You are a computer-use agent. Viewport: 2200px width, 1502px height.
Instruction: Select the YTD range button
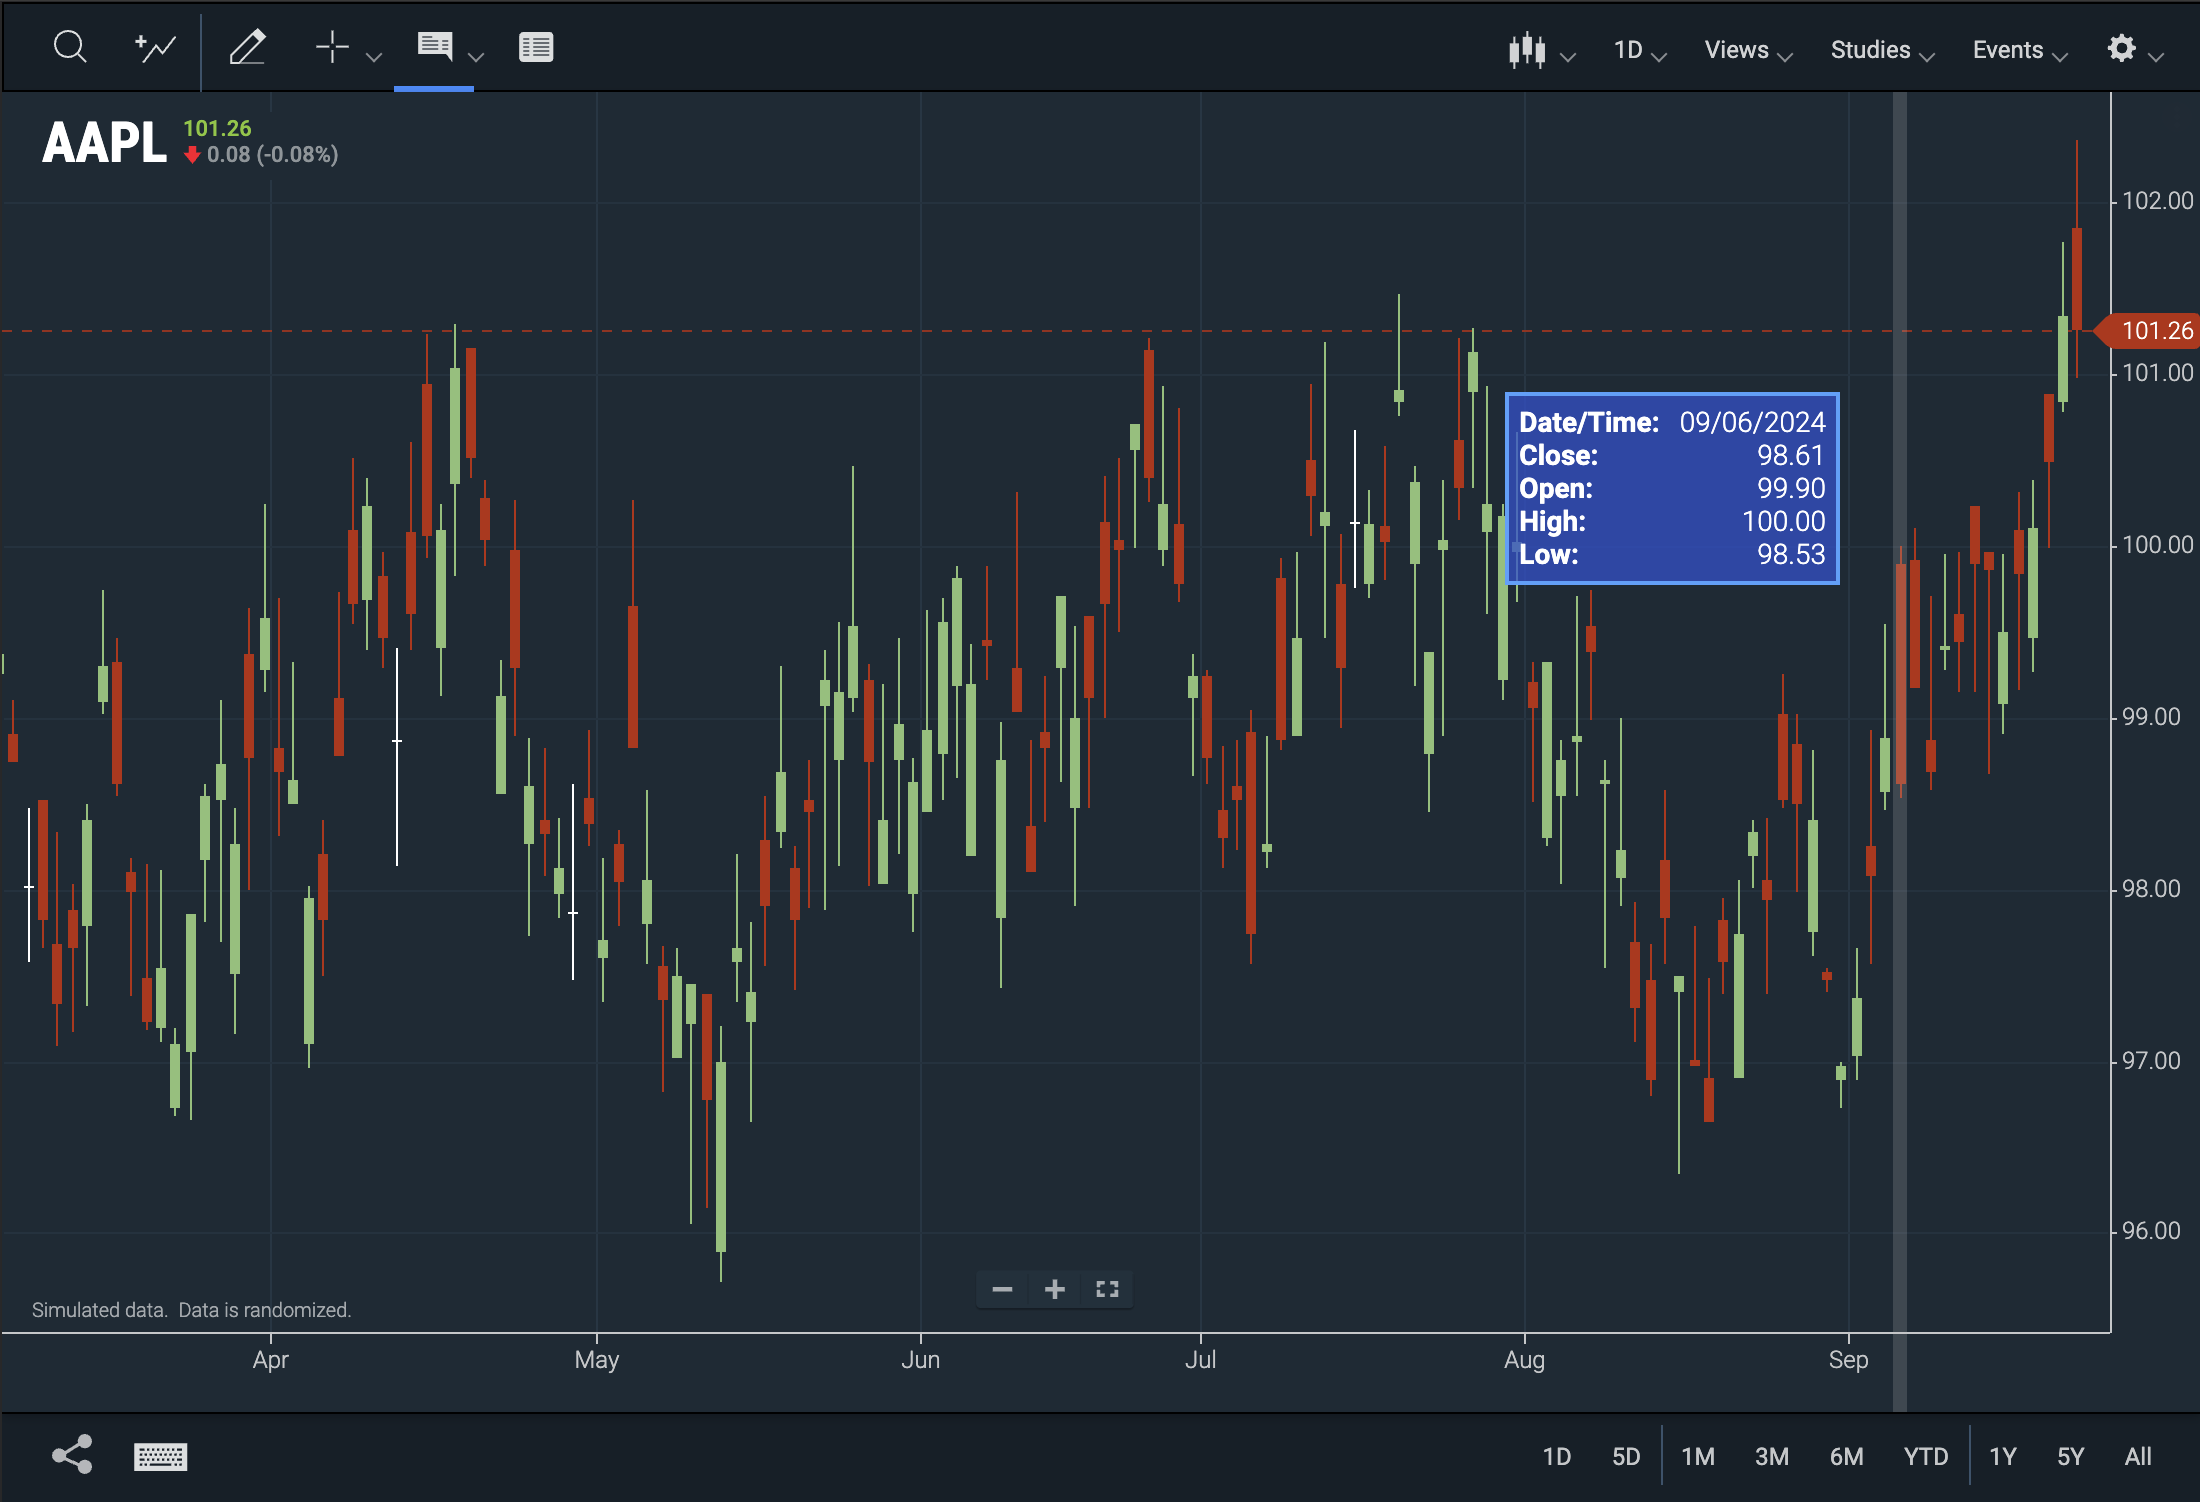(x=1926, y=1456)
